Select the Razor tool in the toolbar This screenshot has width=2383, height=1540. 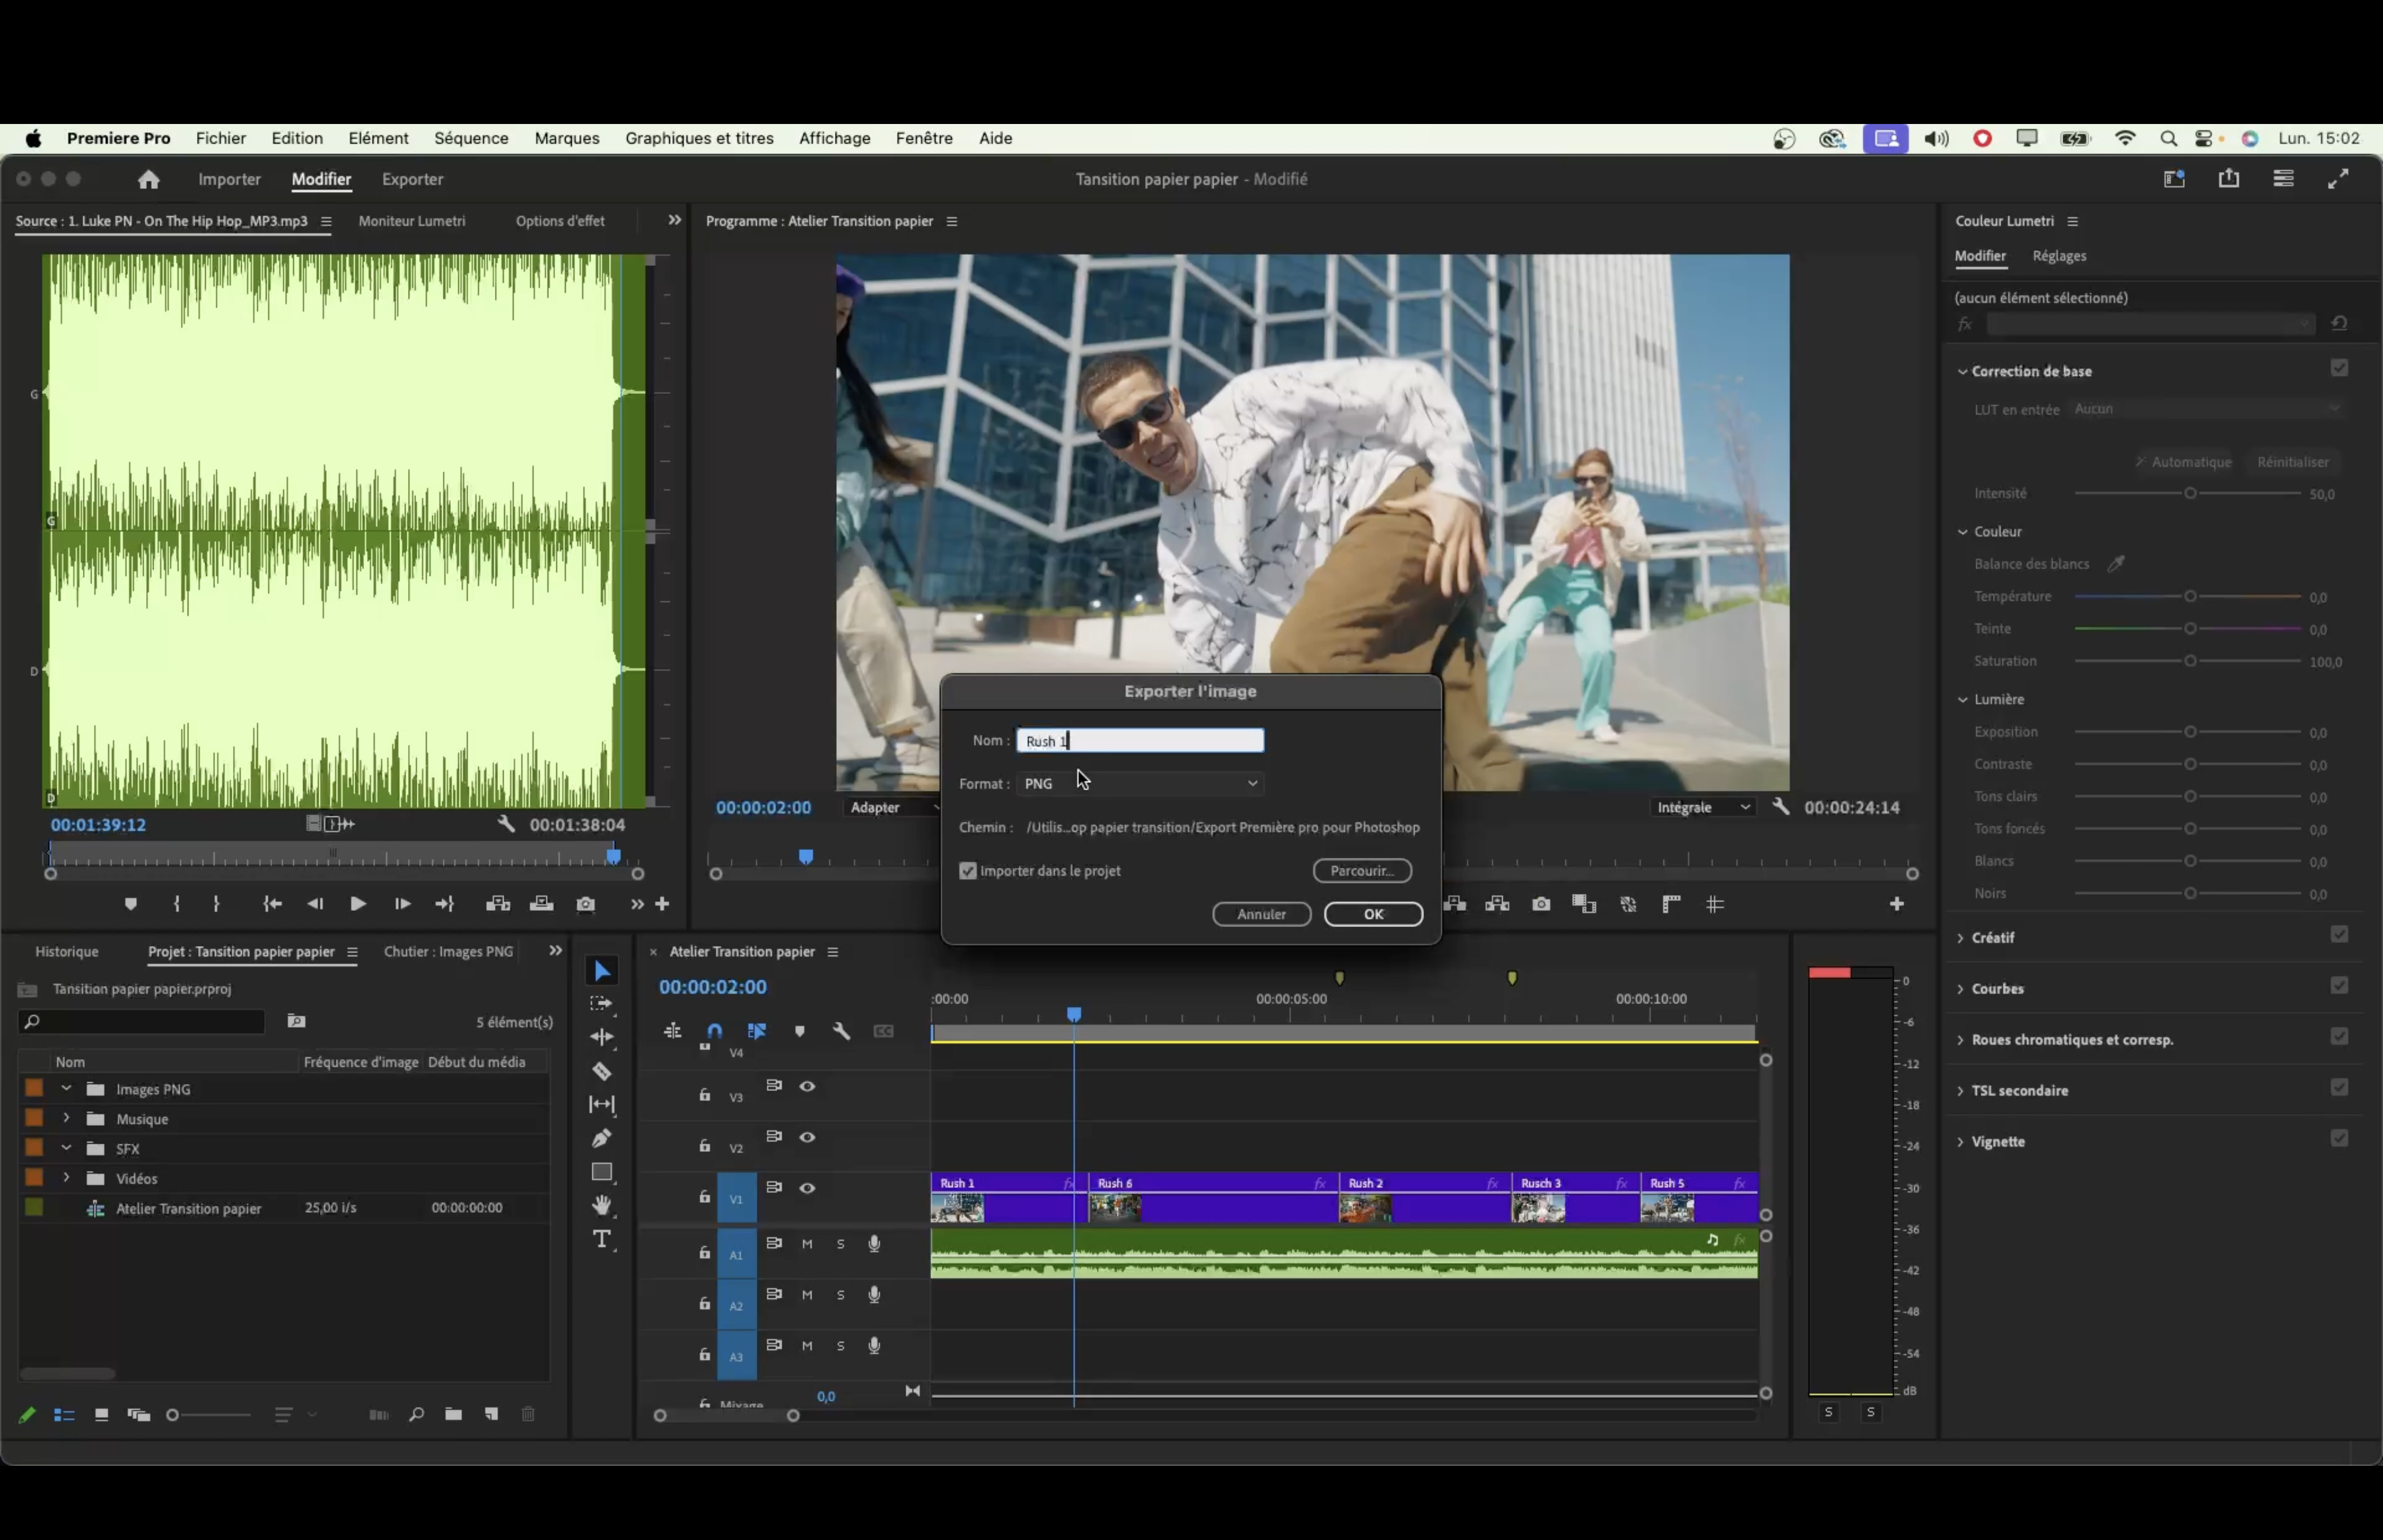point(601,1071)
